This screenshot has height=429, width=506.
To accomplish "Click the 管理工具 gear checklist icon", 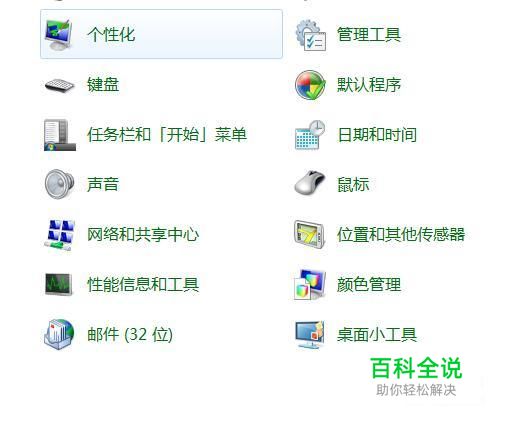I will pyautogui.click(x=310, y=35).
